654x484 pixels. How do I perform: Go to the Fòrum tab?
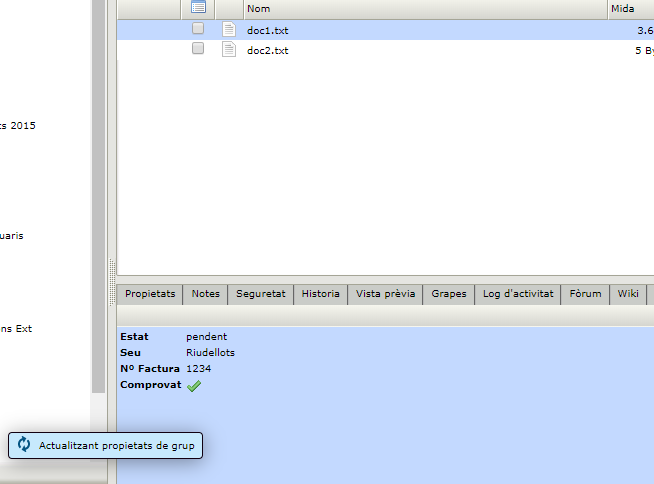pos(585,294)
